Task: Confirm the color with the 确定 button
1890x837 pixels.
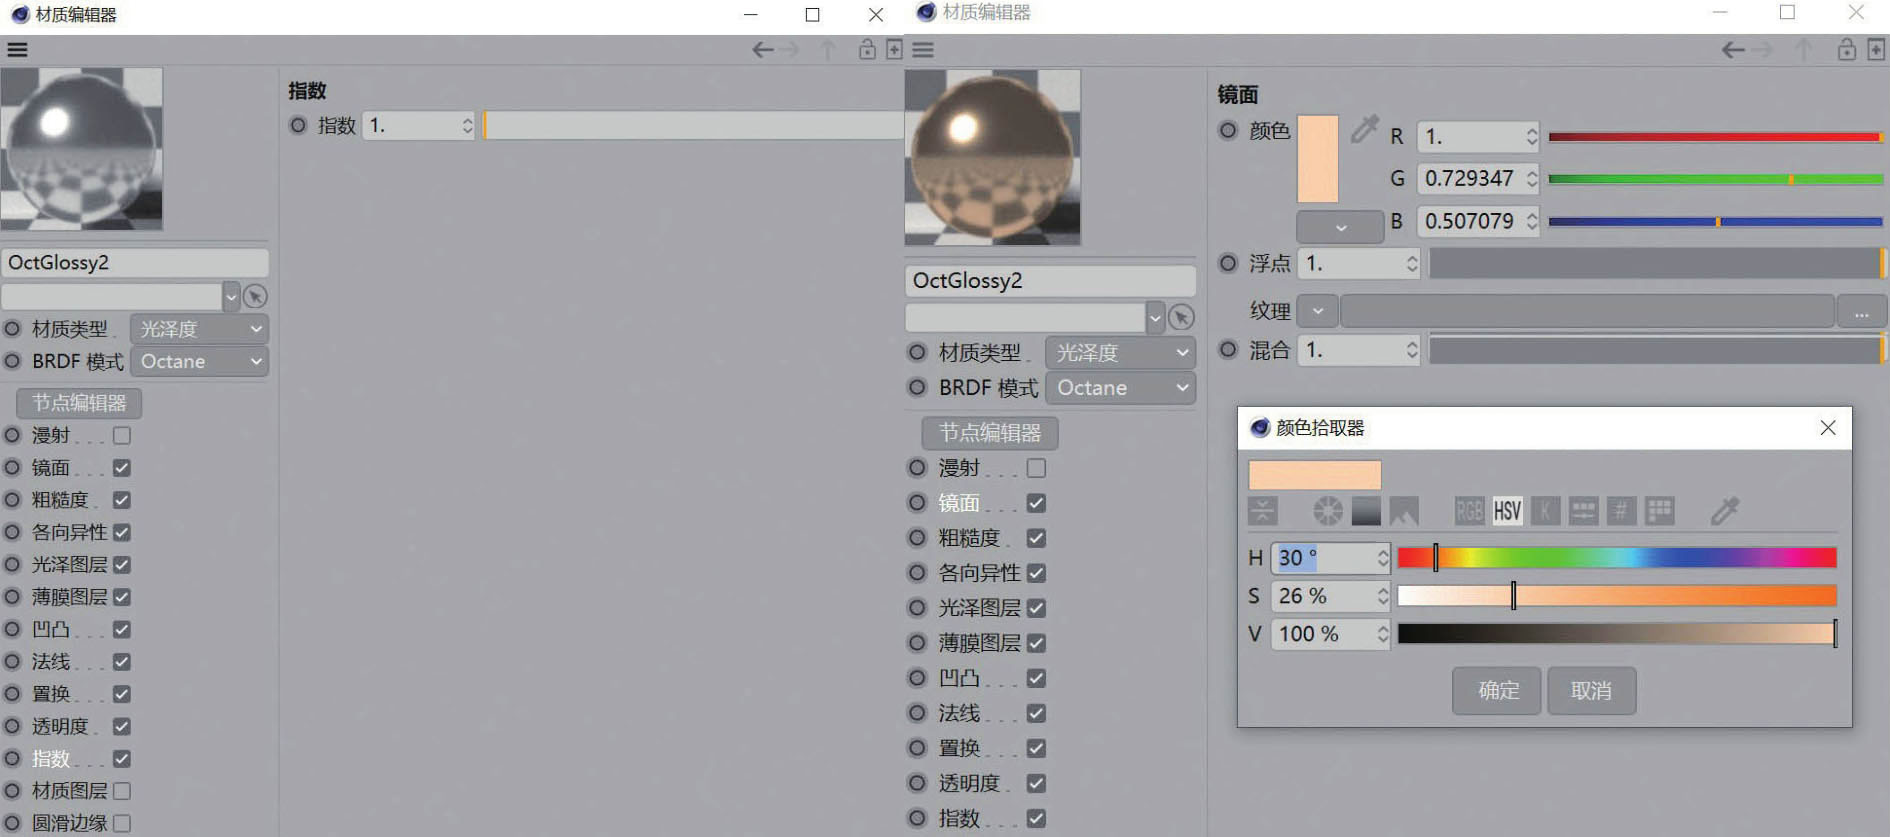Action: 1497,691
